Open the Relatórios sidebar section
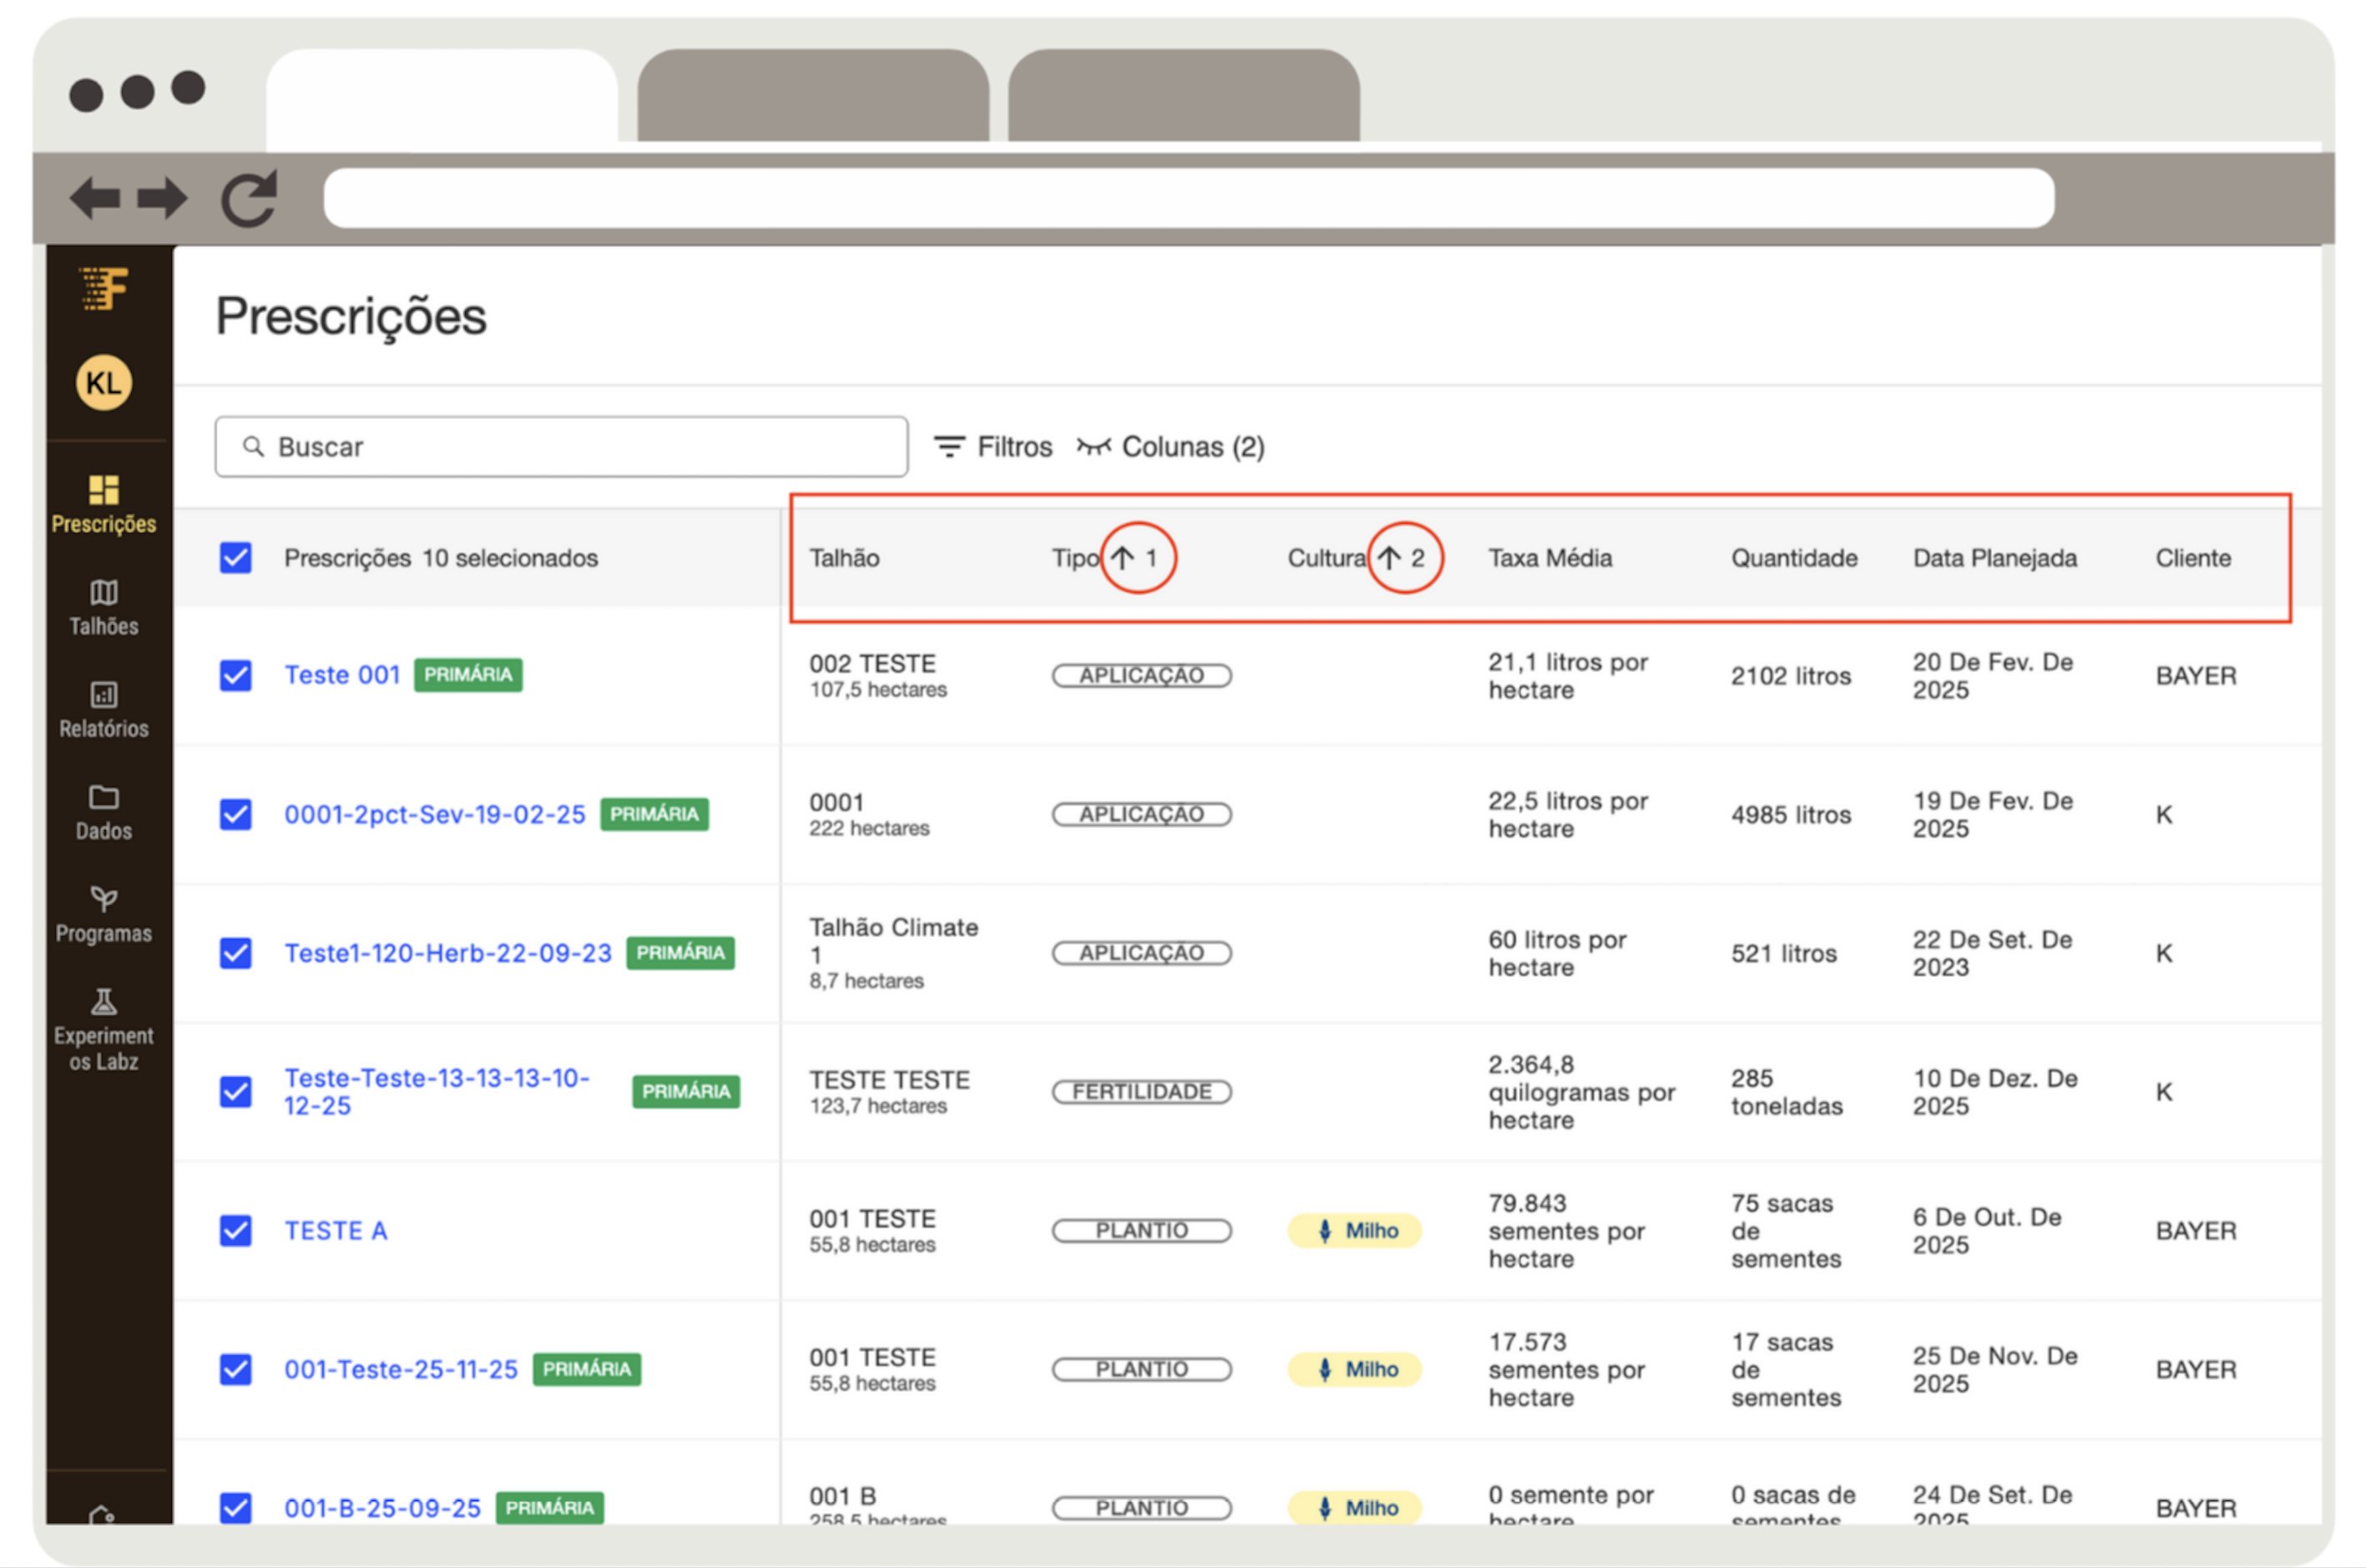This screenshot has width=2366, height=1568. point(103,709)
